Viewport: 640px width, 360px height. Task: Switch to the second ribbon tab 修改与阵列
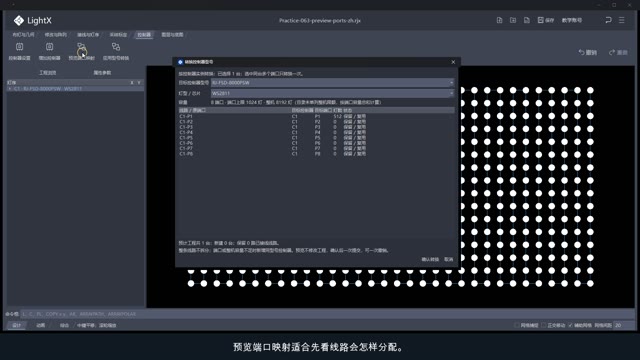pyautogui.click(x=56, y=35)
